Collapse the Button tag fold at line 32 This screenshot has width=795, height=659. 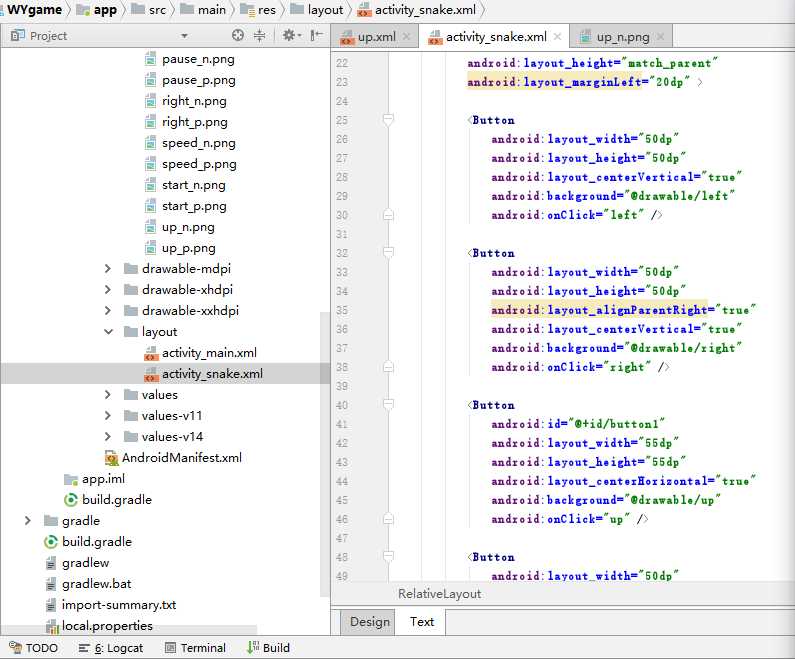point(388,252)
